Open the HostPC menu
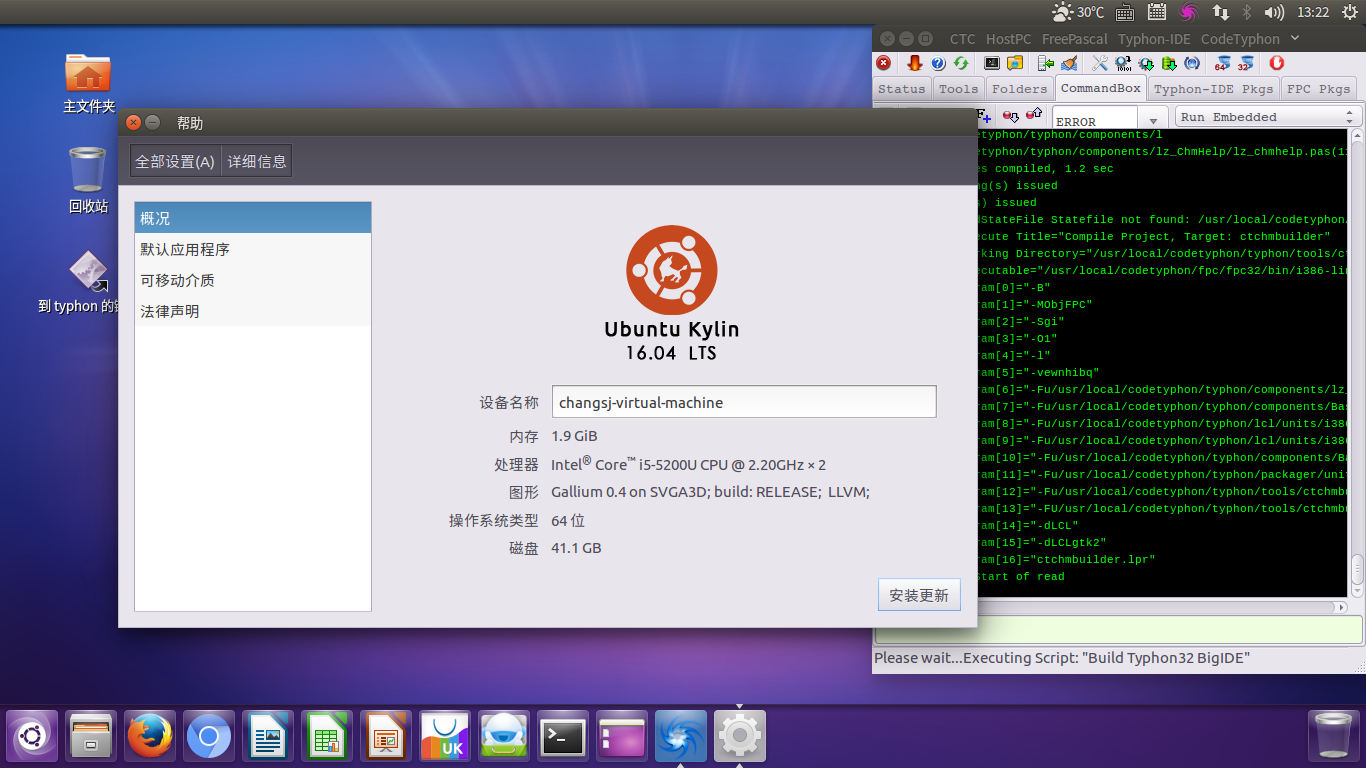This screenshot has height=768, width=1366. coord(1008,39)
